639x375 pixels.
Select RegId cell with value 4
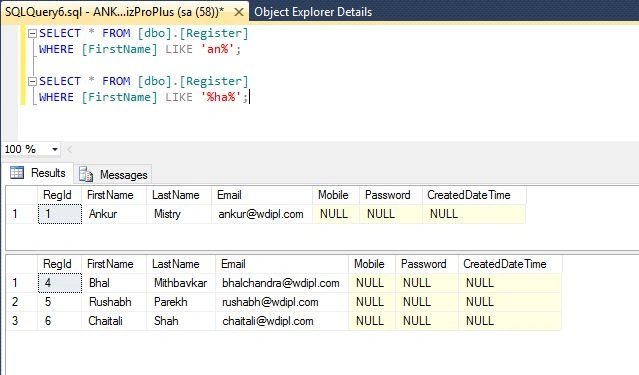[59, 283]
